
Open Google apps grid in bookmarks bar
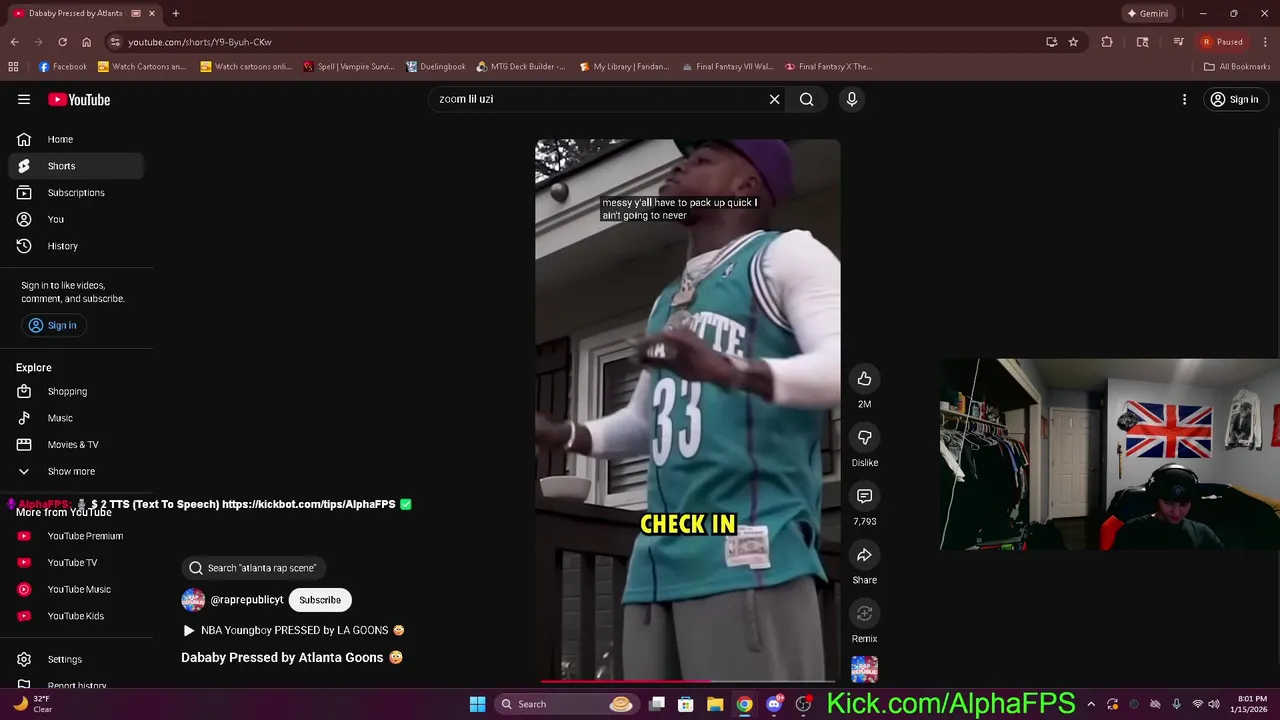click(x=13, y=67)
